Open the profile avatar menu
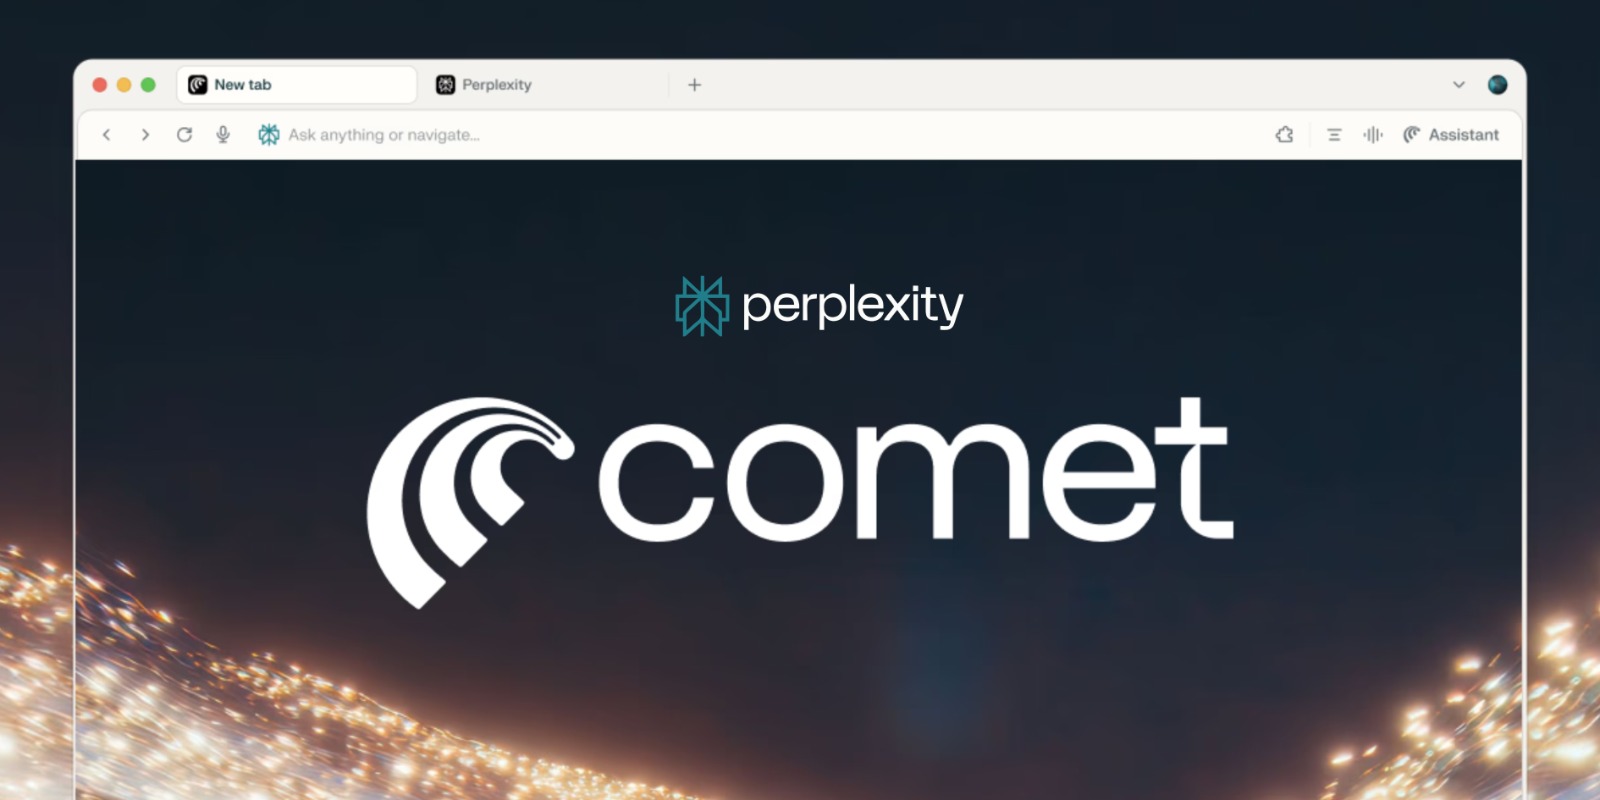 (x=1497, y=84)
